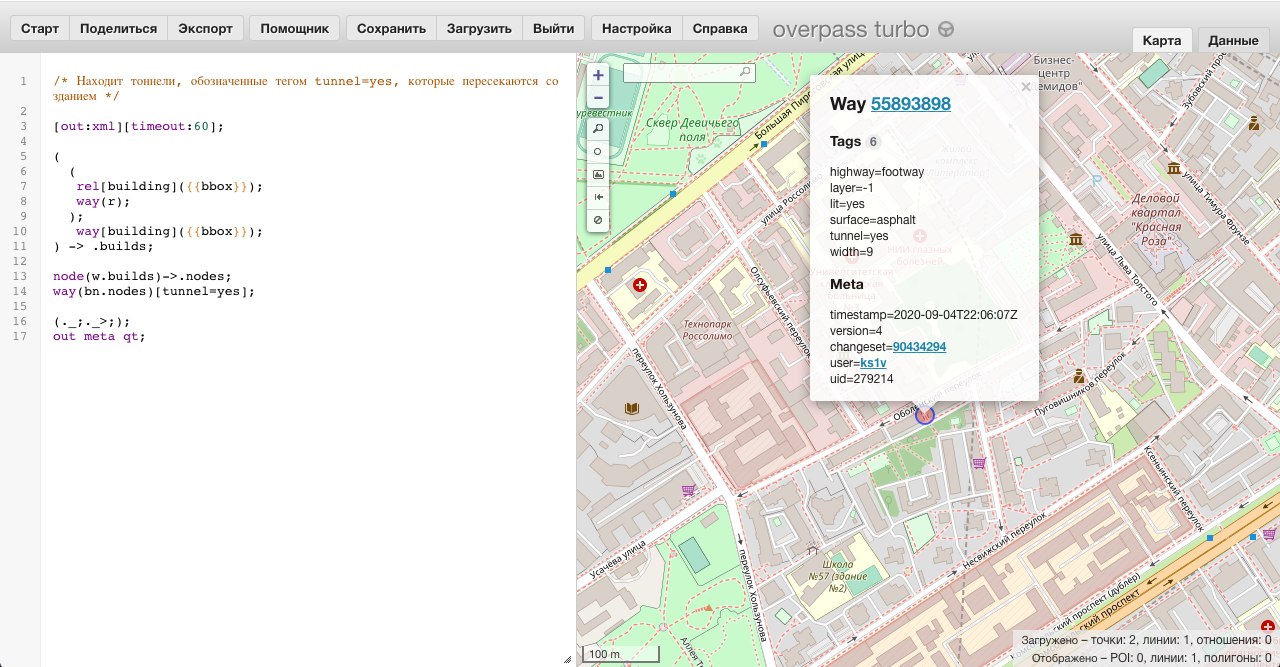Click the node(w.builds)->.nodes line
Image resolution: width=1280 pixels, height=667 pixels.
coord(143,276)
